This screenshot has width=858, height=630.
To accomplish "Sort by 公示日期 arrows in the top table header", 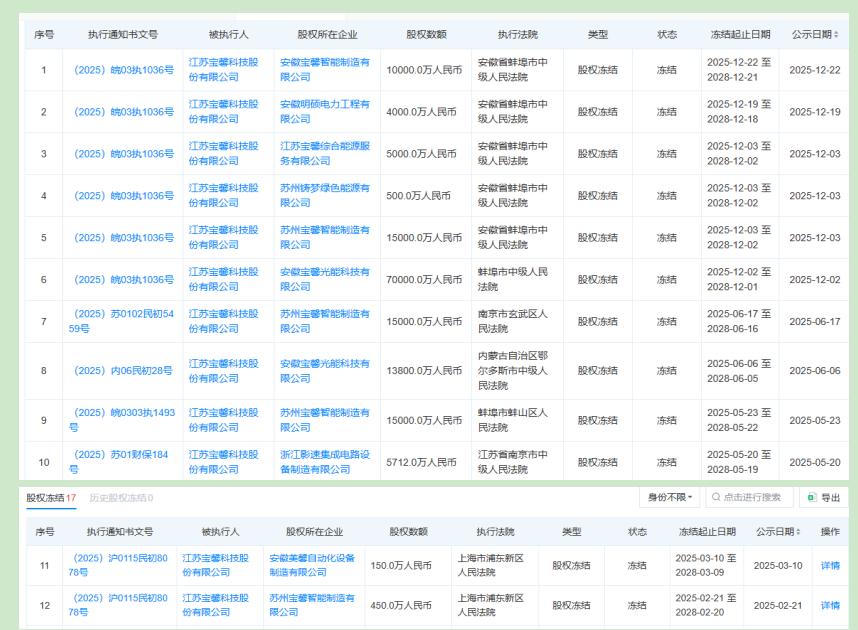I will 836,35.
